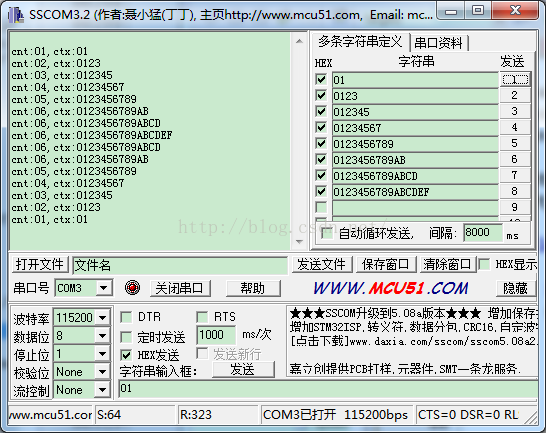Click send button 3 for string 012345
Image resolution: width=546 pixels, height=433 pixels.
click(515, 111)
